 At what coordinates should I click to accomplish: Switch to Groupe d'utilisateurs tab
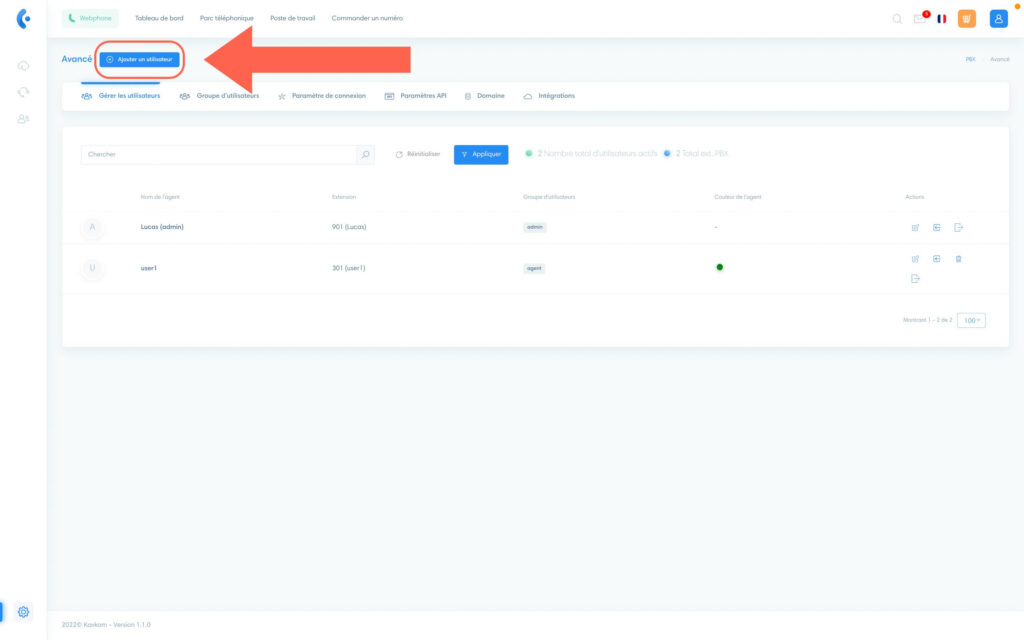coord(219,96)
